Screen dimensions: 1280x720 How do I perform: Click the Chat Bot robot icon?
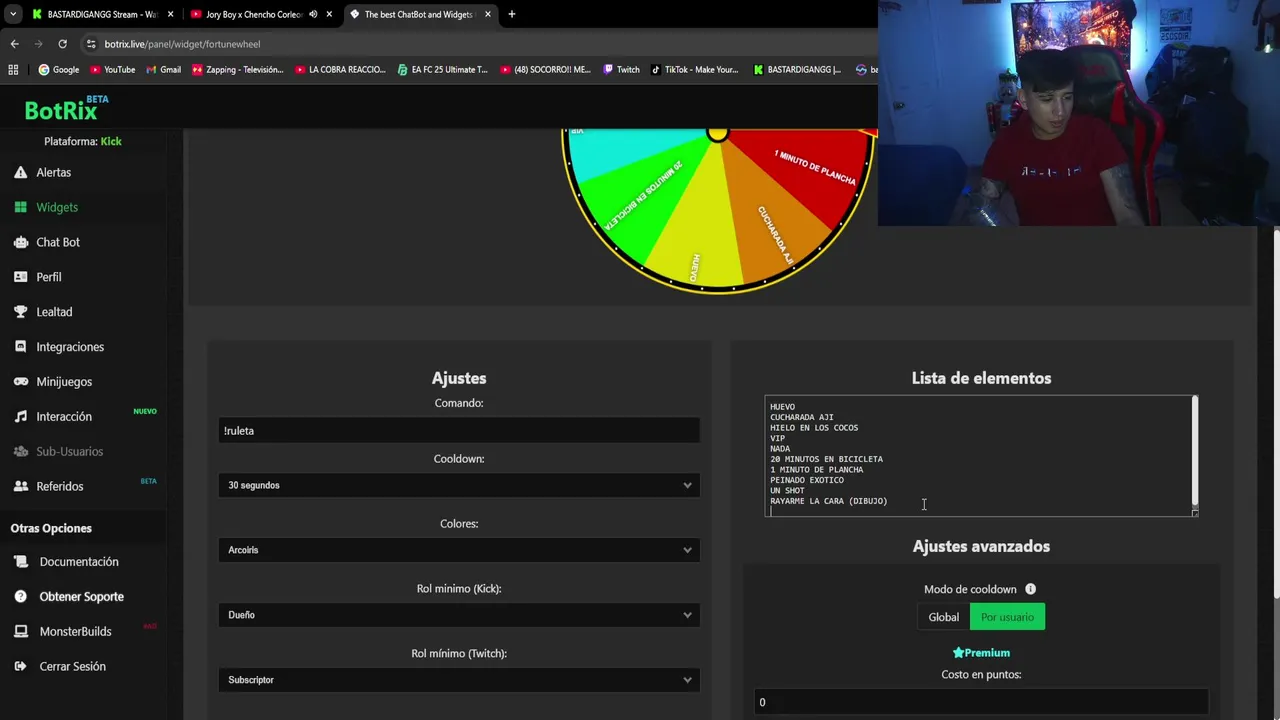[20, 242]
